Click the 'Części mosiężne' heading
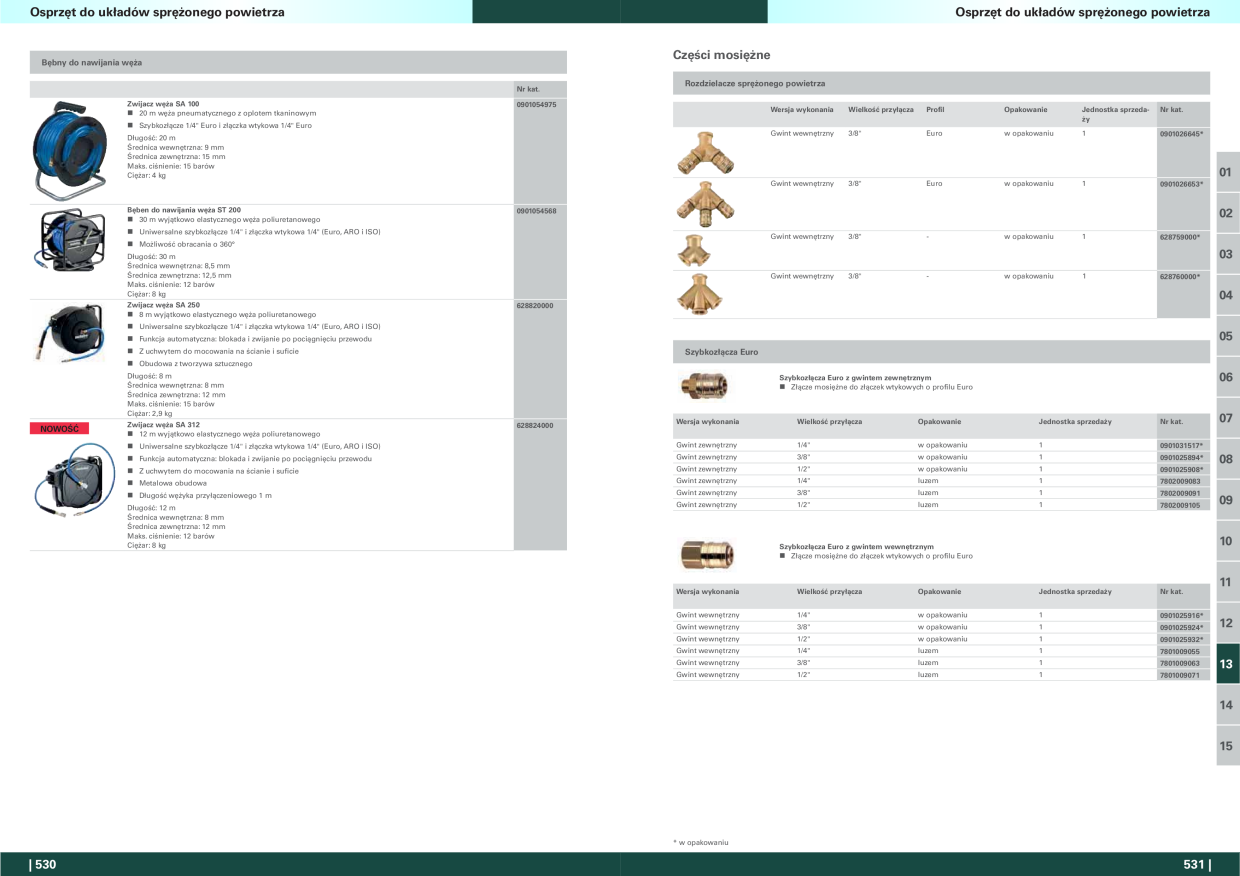The width and height of the screenshot is (1240, 876). (722, 55)
